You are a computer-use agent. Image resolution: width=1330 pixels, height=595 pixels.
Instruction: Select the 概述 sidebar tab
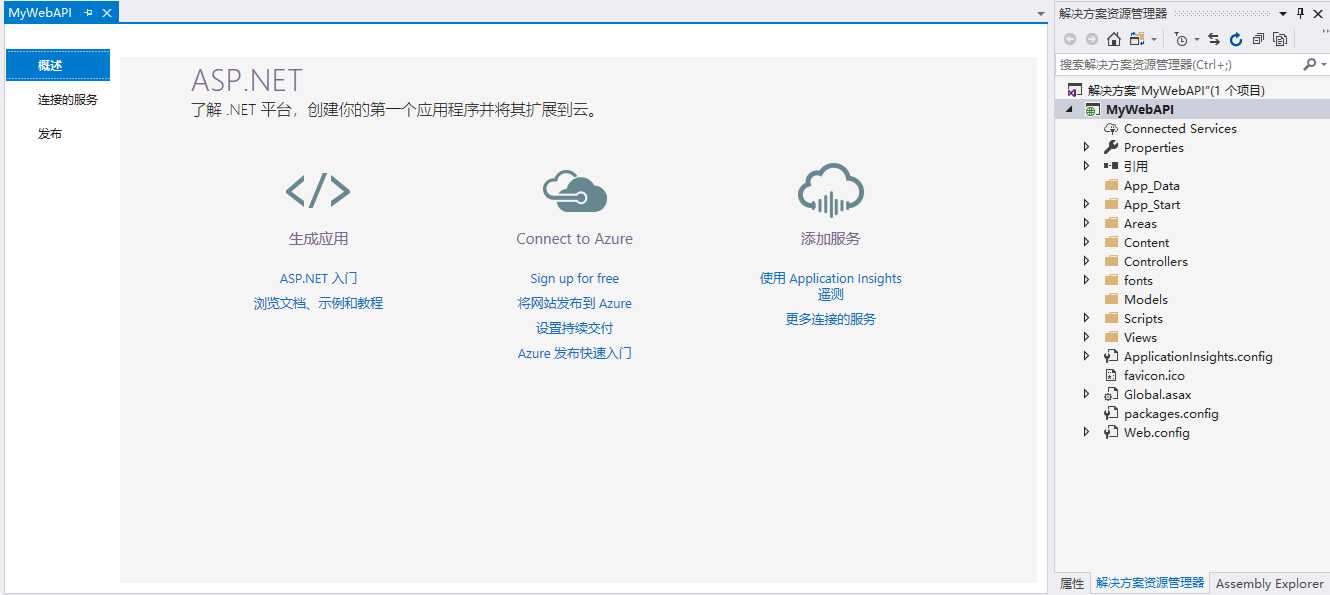(x=58, y=65)
